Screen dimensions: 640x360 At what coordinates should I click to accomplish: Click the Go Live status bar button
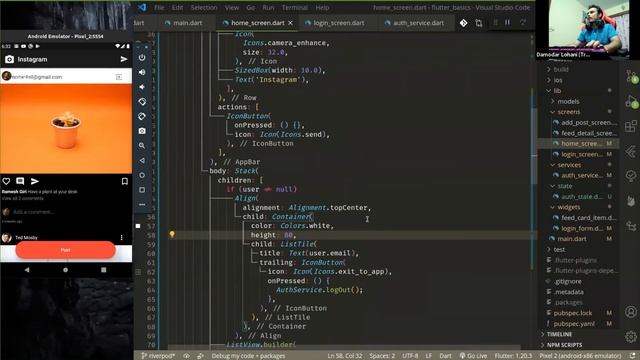coord(473,356)
